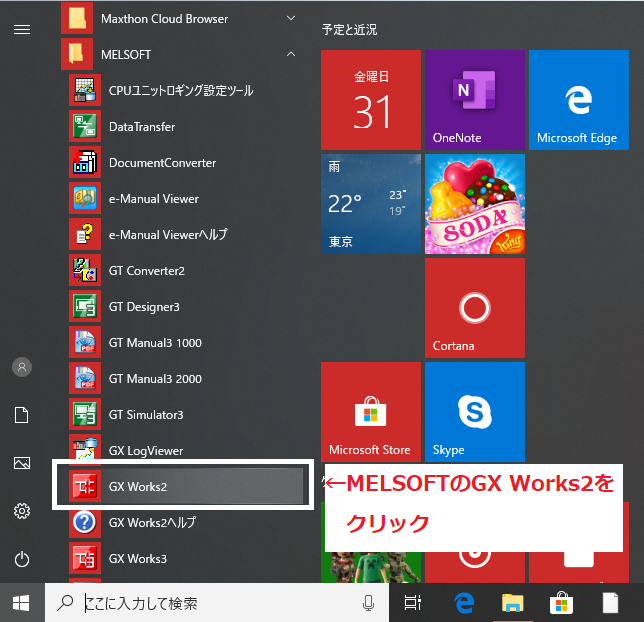Screen dimensions: 644x622
Task: Open Edge from the taskbar
Action: [464, 603]
